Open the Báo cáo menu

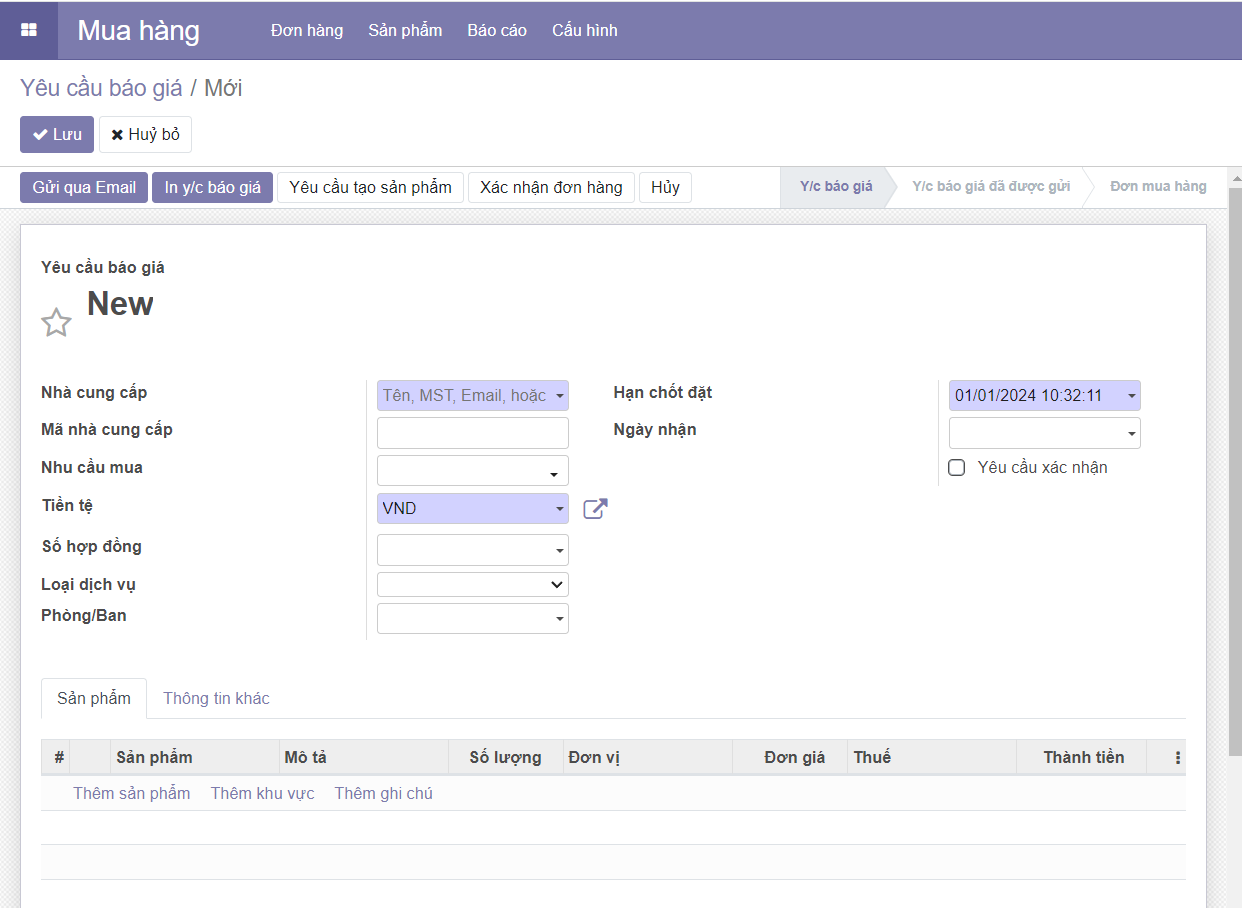click(497, 30)
